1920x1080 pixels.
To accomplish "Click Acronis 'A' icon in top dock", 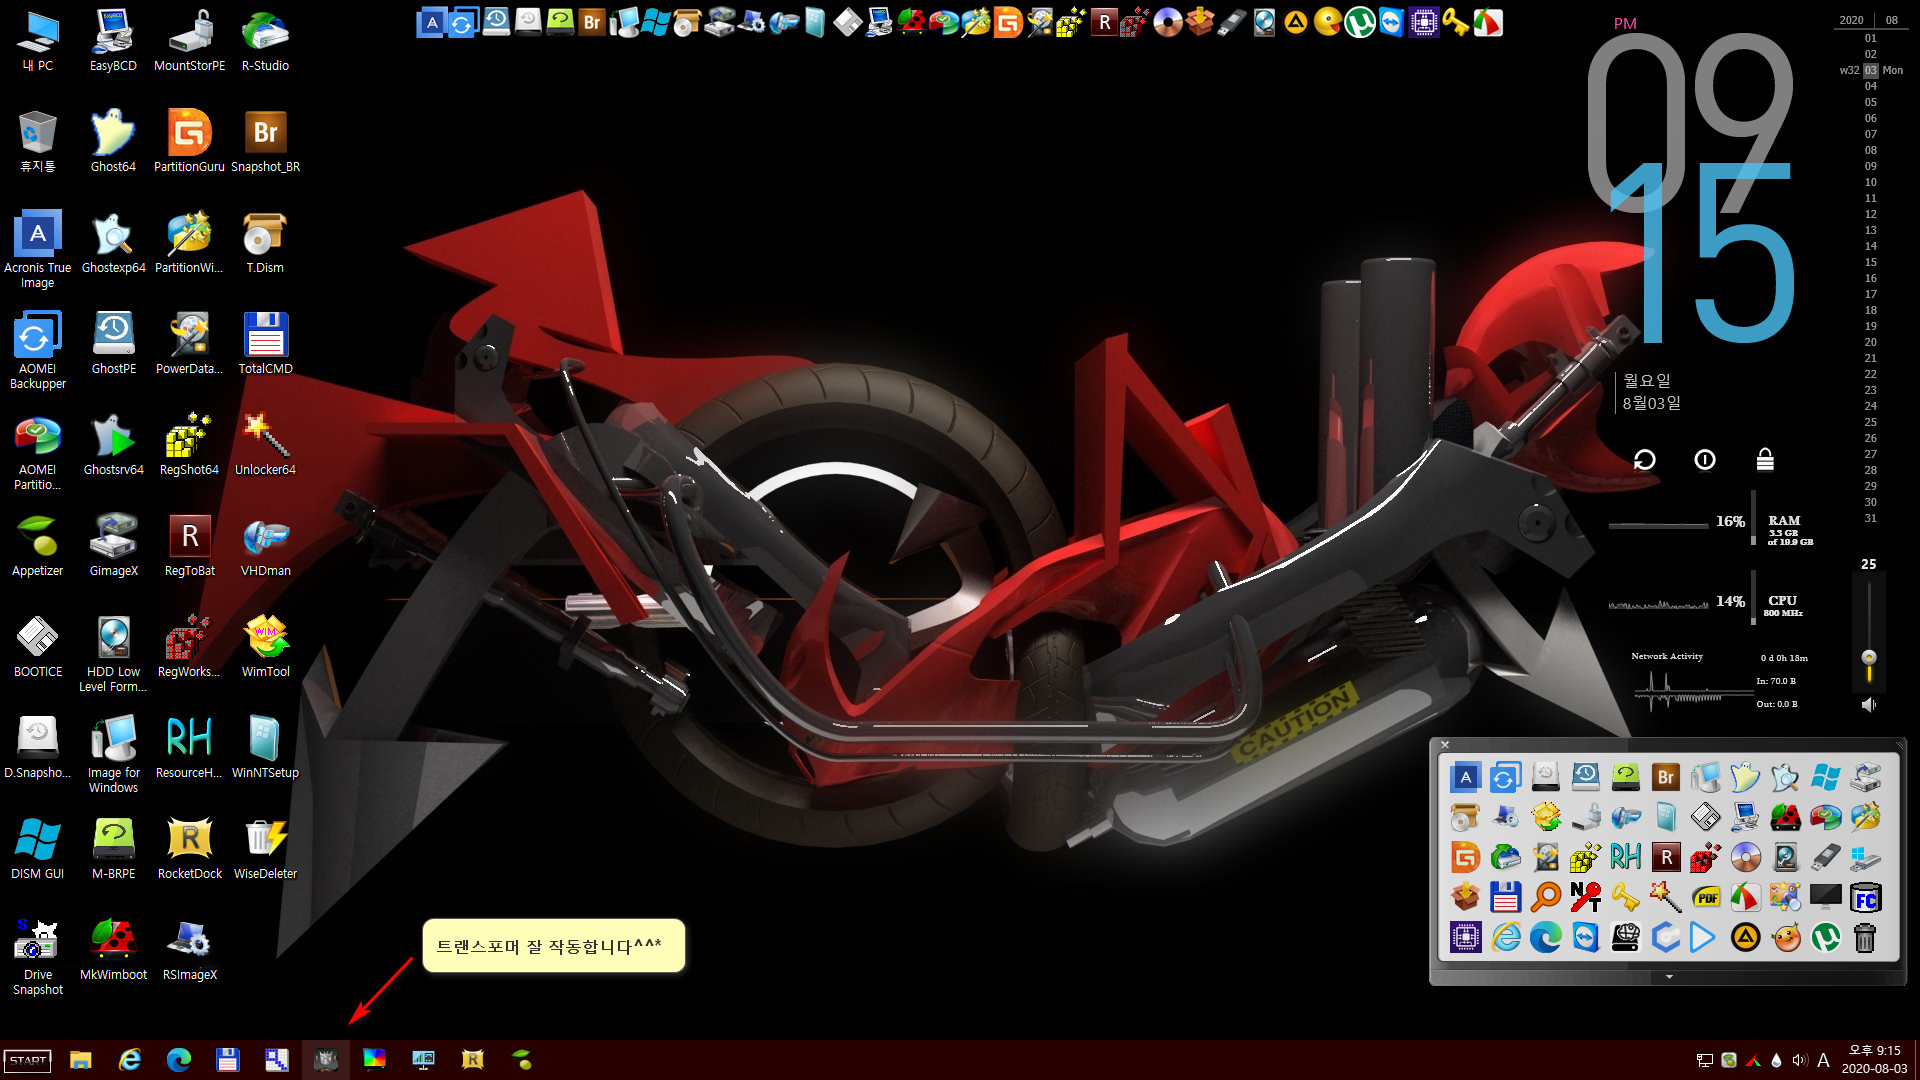I will tap(431, 22).
